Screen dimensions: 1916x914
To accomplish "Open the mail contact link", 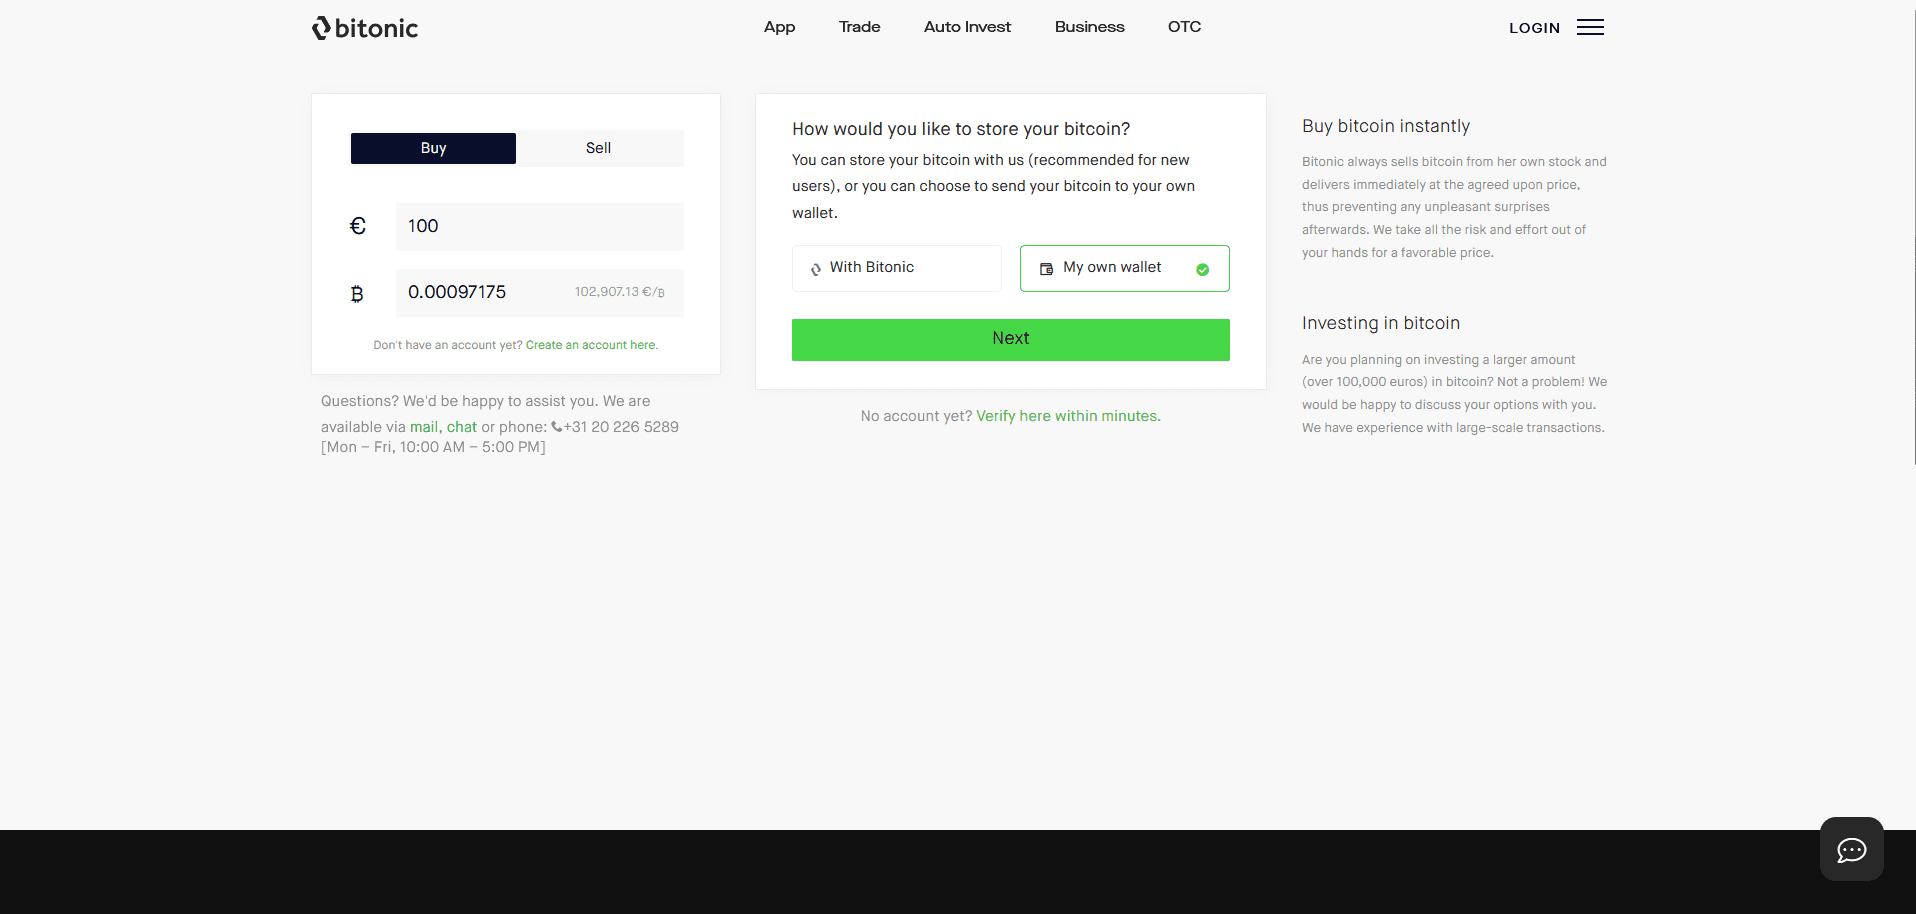I will click(x=425, y=427).
